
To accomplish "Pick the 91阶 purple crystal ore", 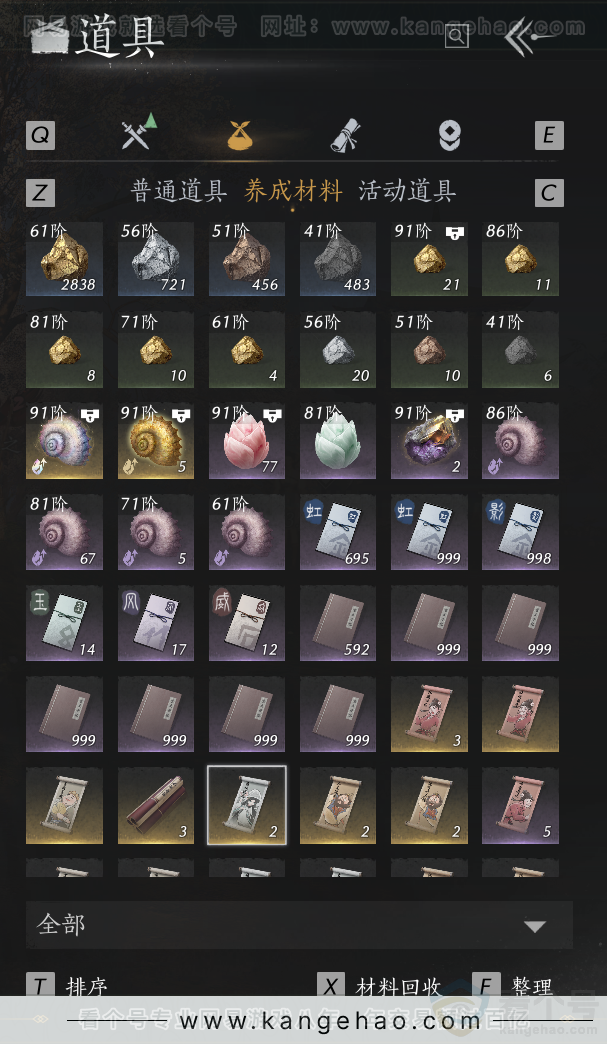I will coord(429,441).
